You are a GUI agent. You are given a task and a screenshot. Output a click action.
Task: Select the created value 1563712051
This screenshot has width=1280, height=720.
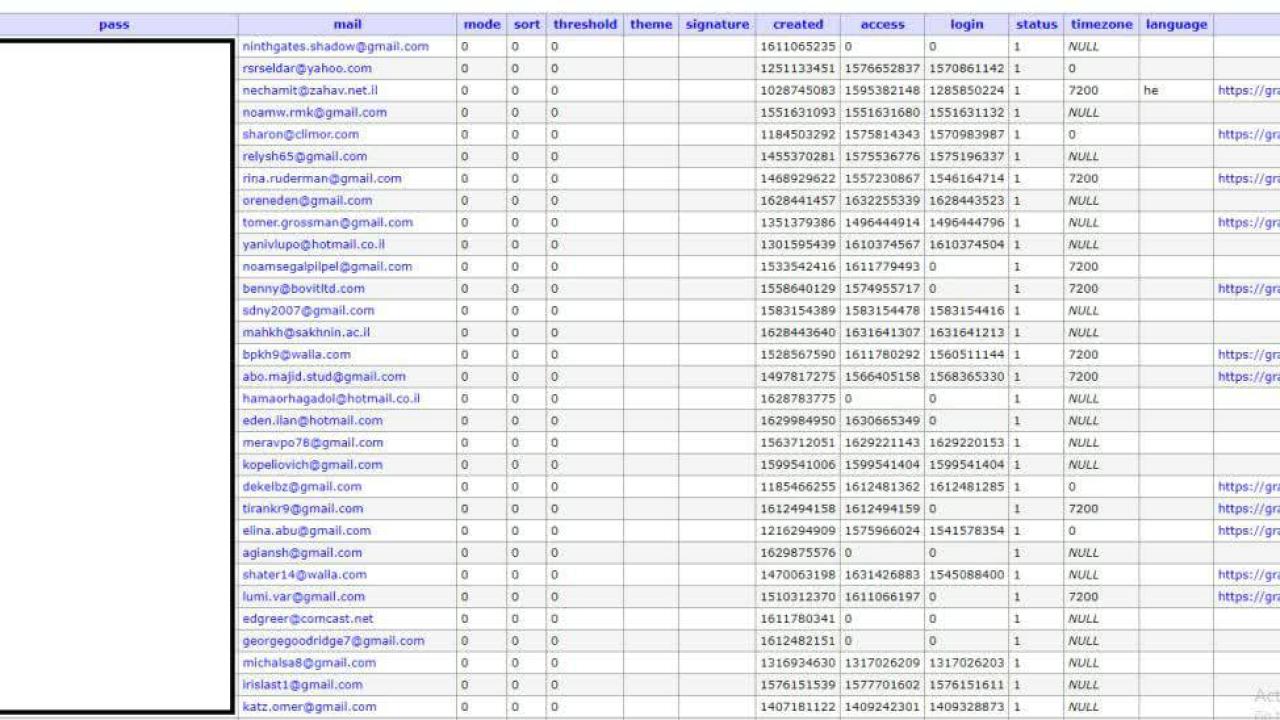pyautogui.click(x=798, y=442)
